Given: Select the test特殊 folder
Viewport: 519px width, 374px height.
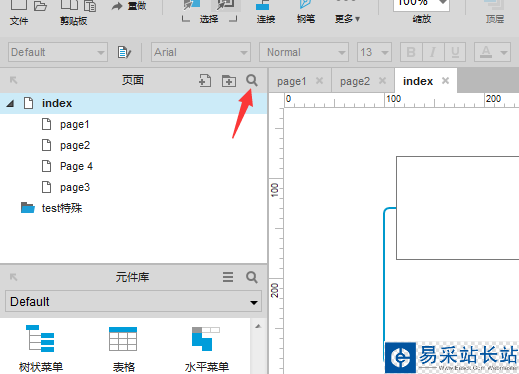Looking at the screenshot, I should [x=62, y=208].
